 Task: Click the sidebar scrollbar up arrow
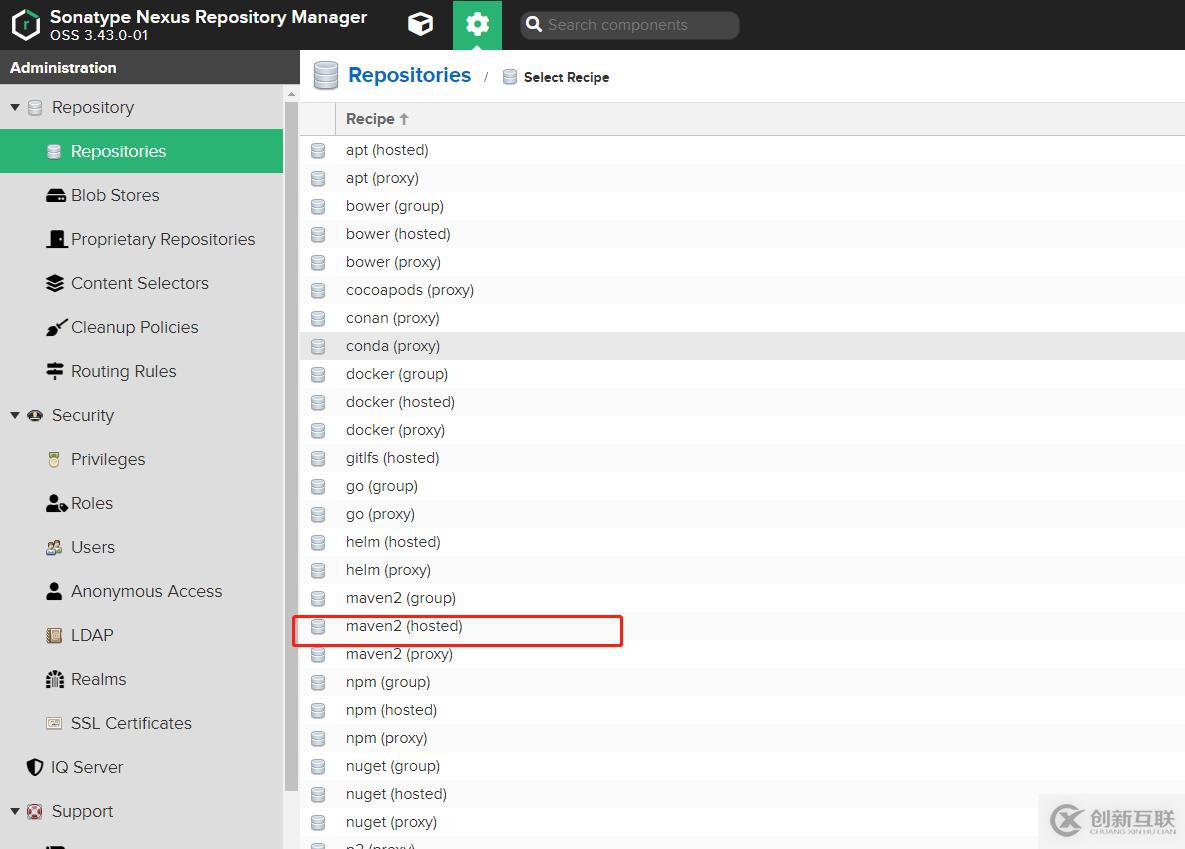pyautogui.click(x=292, y=94)
